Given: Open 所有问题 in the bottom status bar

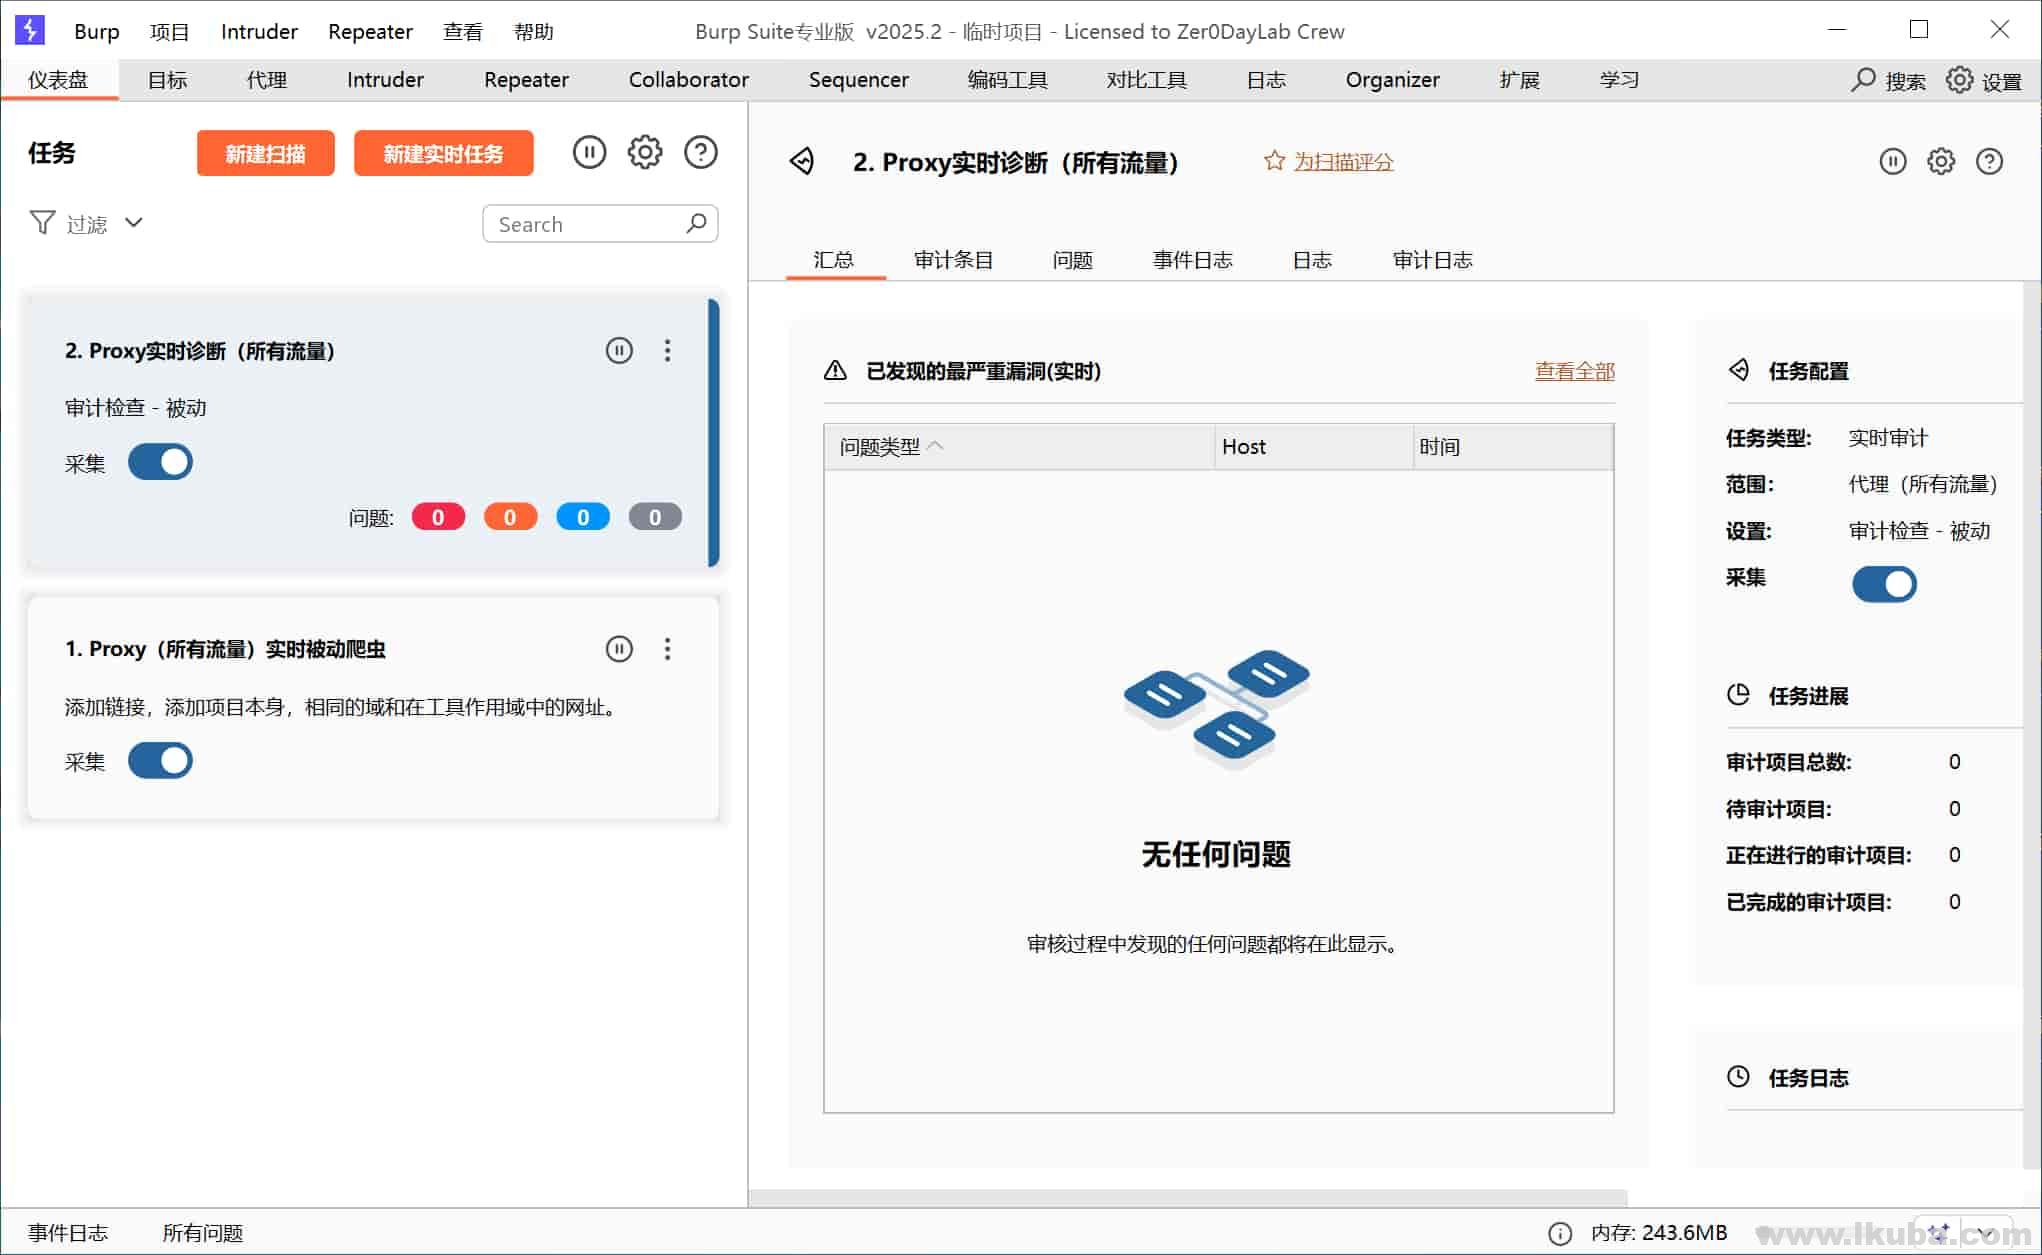Looking at the screenshot, I should tap(203, 1233).
